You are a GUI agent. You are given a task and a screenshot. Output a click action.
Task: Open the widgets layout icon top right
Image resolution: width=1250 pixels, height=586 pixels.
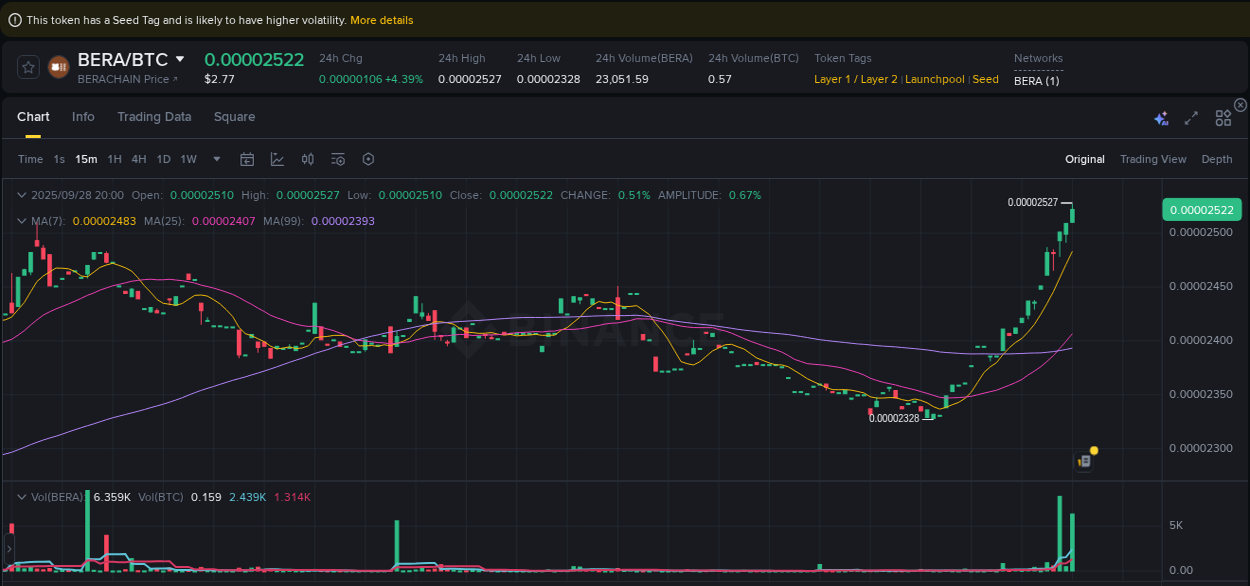pyautogui.click(x=1222, y=117)
